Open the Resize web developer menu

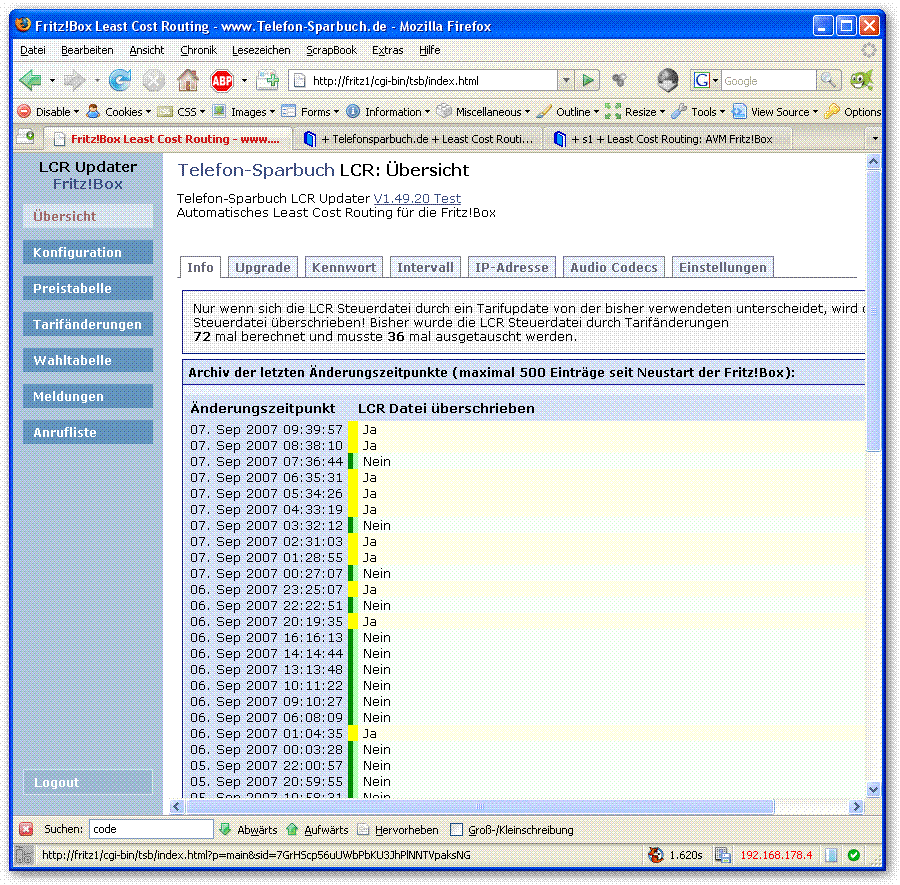[x=635, y=111]
